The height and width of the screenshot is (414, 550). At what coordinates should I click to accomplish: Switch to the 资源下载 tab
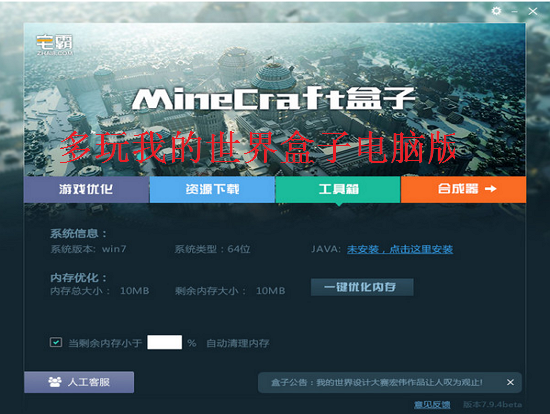pos(212,189)
